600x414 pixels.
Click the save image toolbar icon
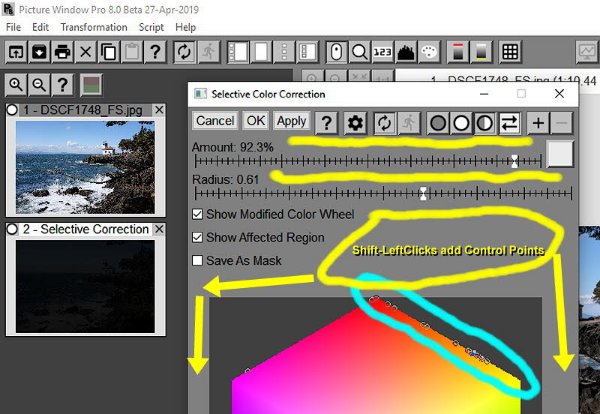coord(39,52)
